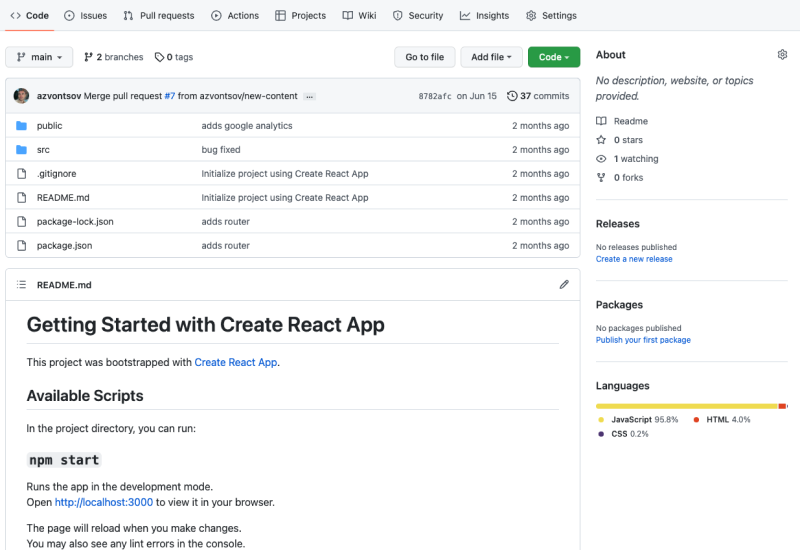The width and height of the screenshot is (801, 550).
Task: Open the .gitignore file
Action: coord(57,174)
